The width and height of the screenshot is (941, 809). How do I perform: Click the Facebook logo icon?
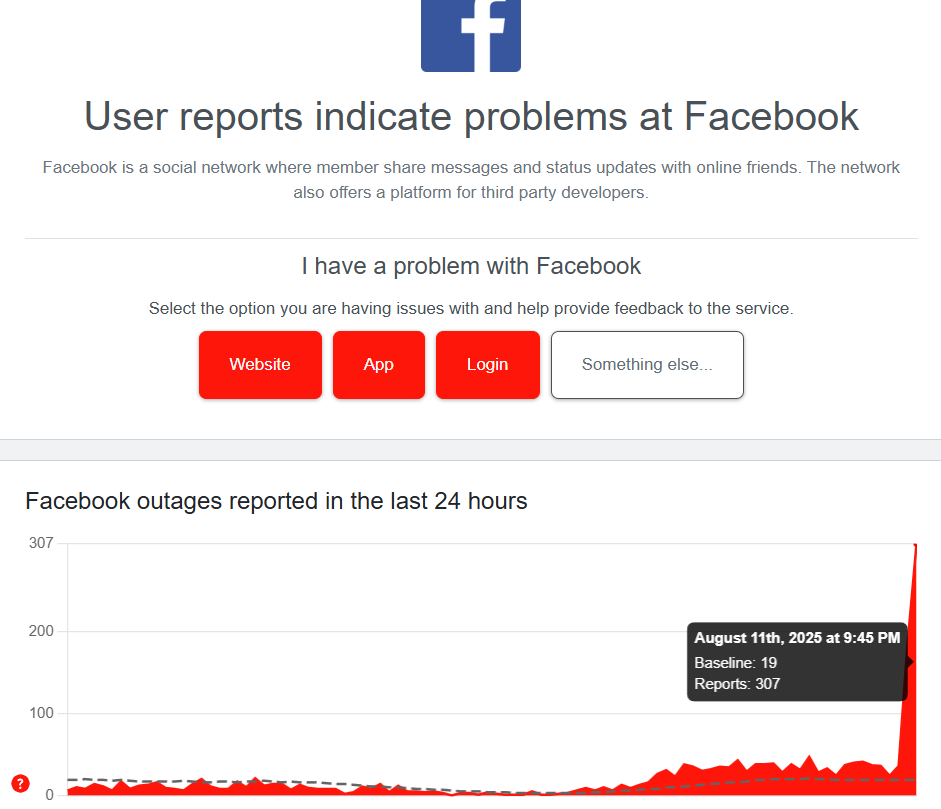471,35
